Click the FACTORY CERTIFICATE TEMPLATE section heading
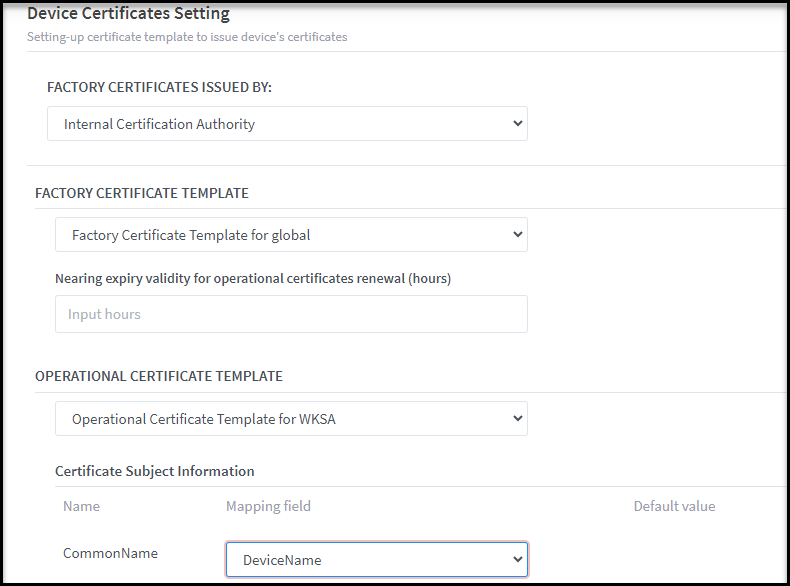 tap(142, 193)
